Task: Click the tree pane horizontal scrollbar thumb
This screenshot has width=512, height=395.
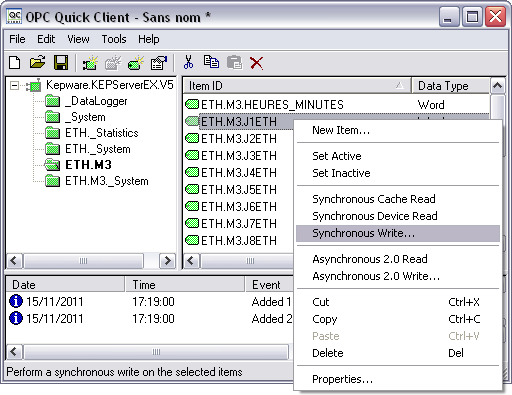Action: 83,261
